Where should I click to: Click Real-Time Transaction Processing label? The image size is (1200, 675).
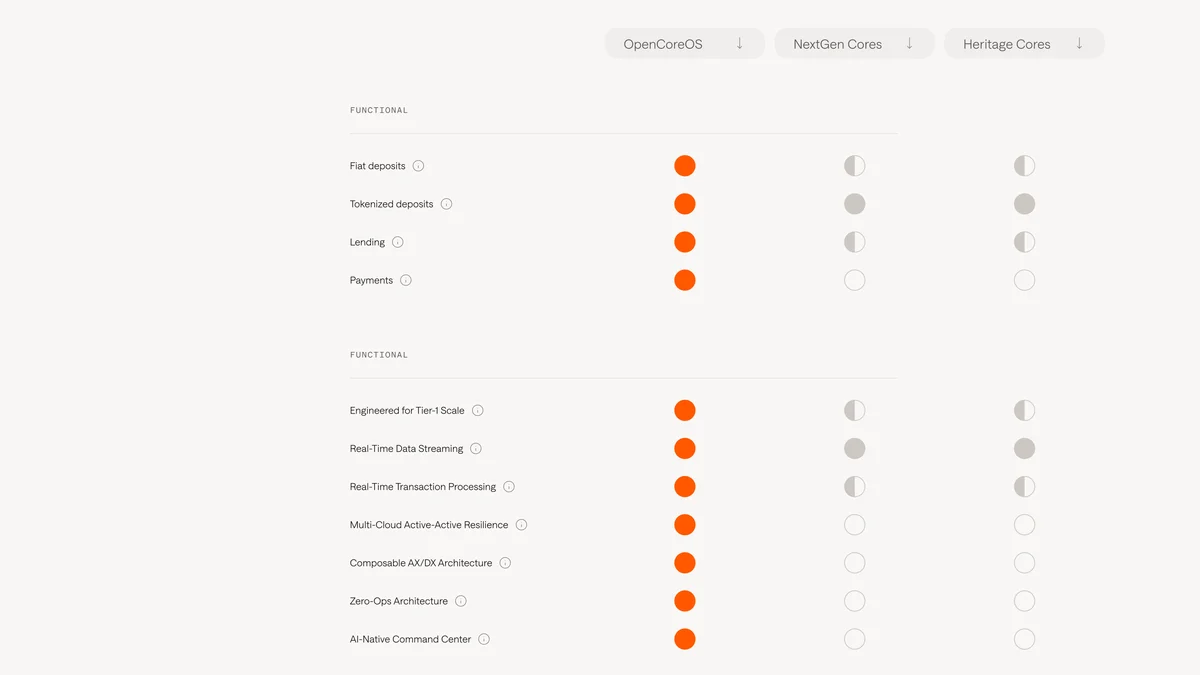[423, 487]
